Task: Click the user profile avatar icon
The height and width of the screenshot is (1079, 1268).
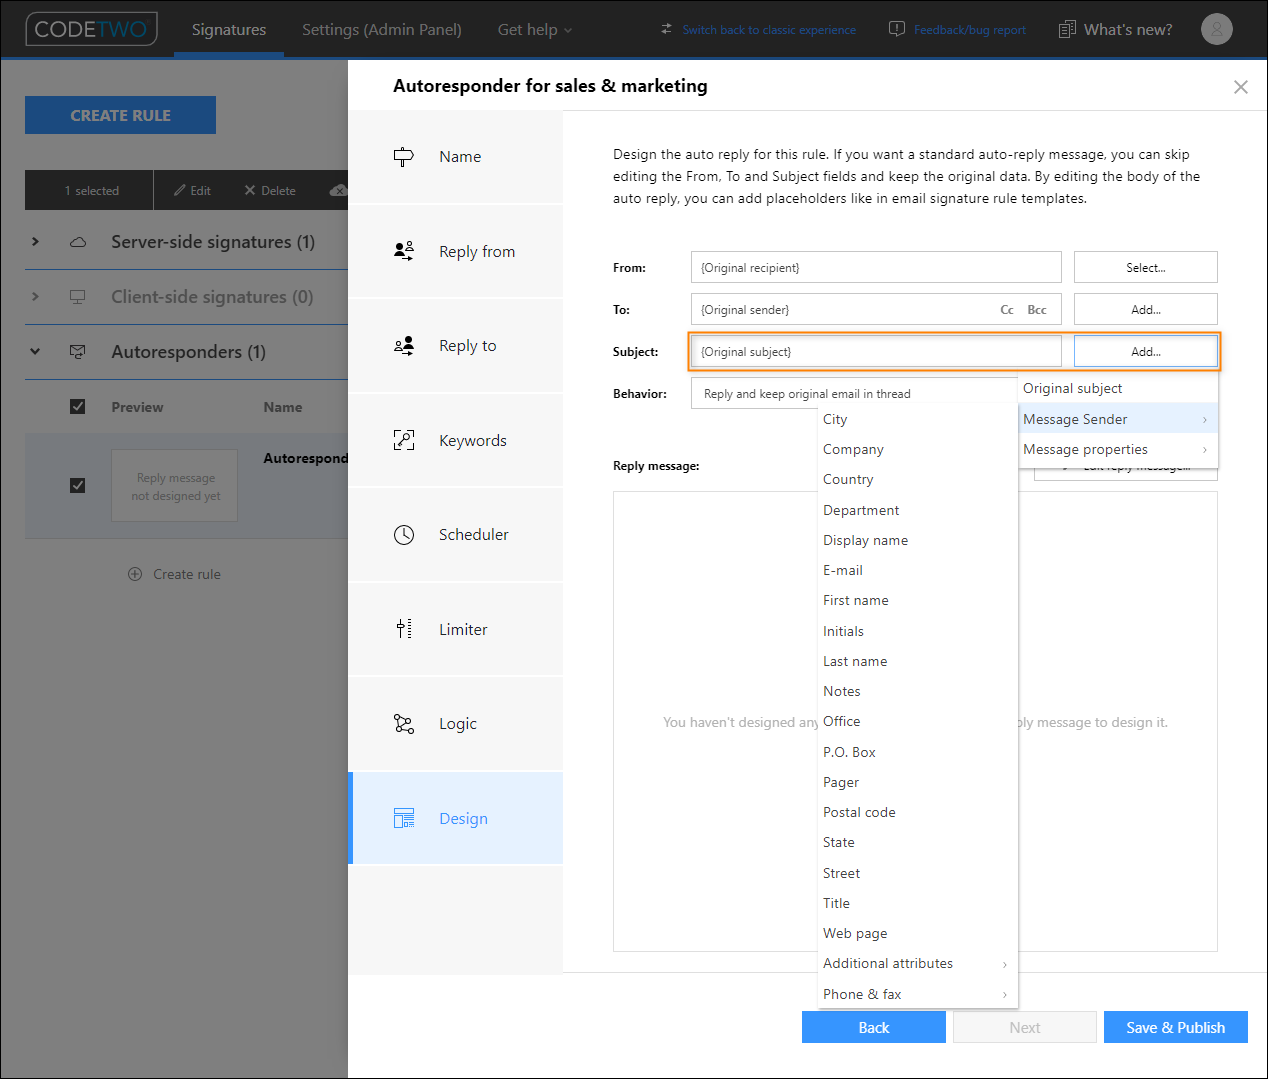Action: tap(1216, 29)
